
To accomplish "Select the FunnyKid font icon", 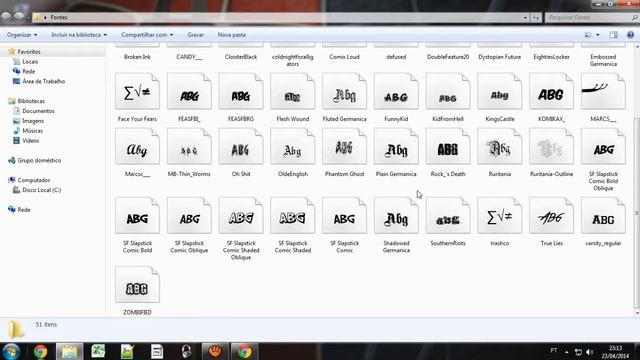I will click(x=396, y=91).
